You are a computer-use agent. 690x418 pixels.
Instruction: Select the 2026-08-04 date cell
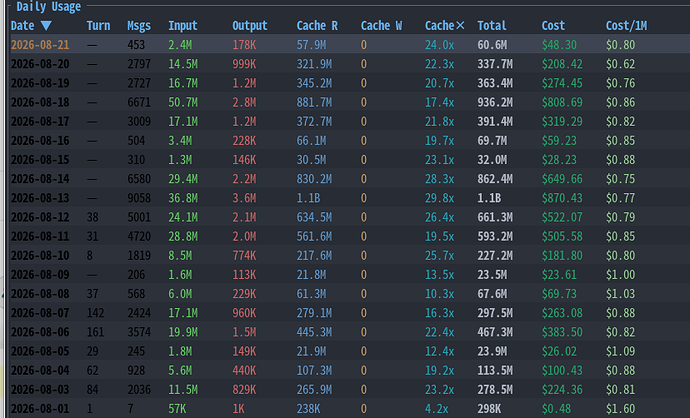tap(40, 370)
